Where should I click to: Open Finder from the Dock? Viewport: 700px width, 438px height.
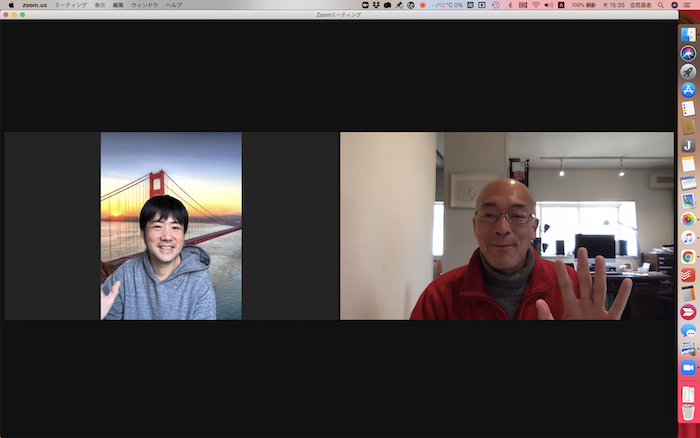[x=688, y=35]
